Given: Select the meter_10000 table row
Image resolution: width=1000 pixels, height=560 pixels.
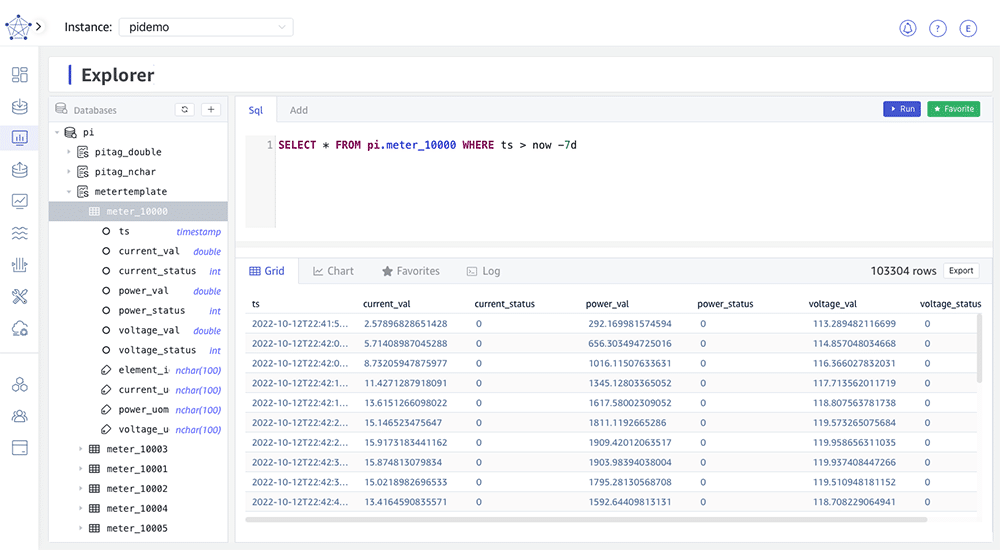Looking at the screenshot, I should [138, 211].
